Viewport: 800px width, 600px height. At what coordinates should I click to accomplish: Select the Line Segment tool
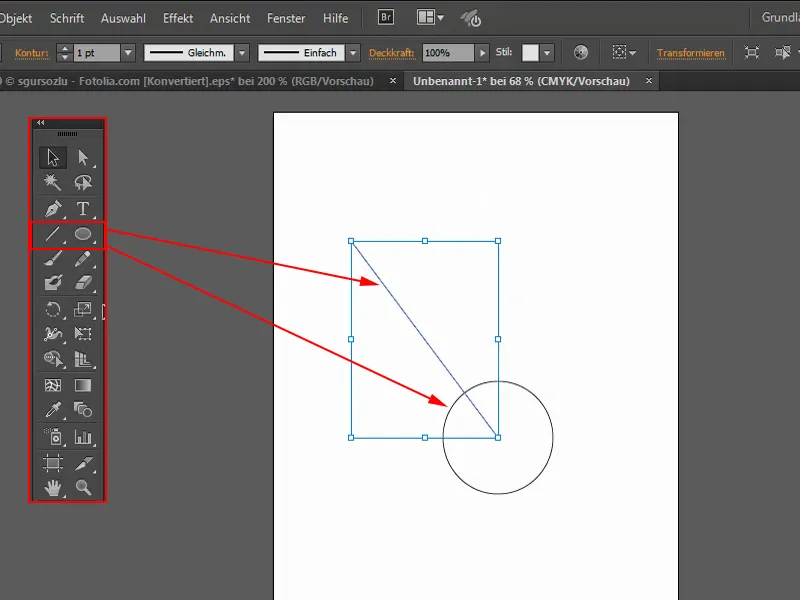point(53,234)
